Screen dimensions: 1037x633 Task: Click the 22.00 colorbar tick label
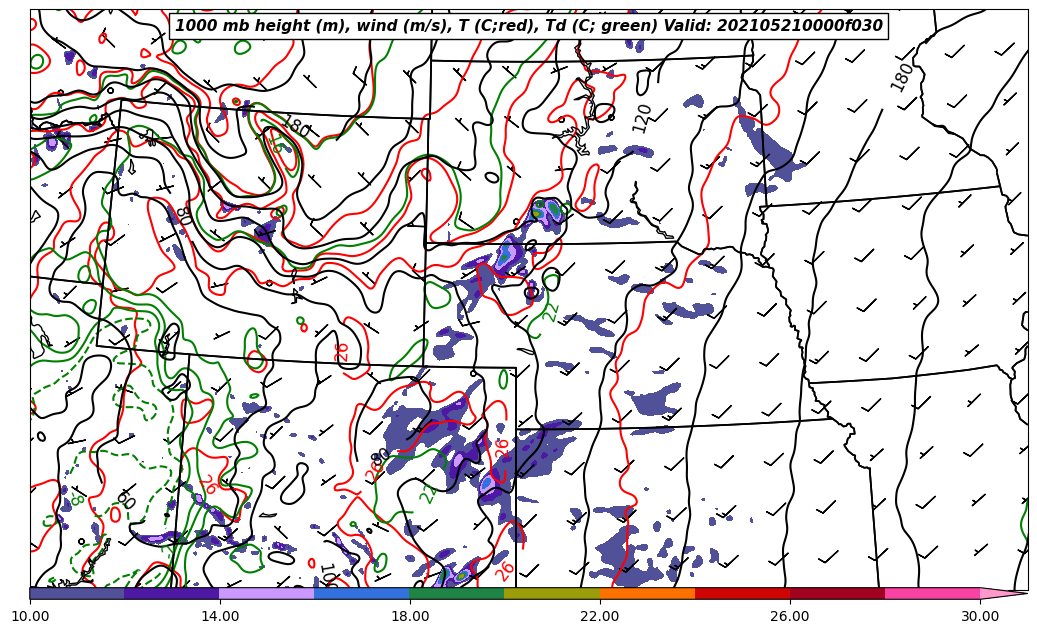pyautogui.click(x=600, y=616)
